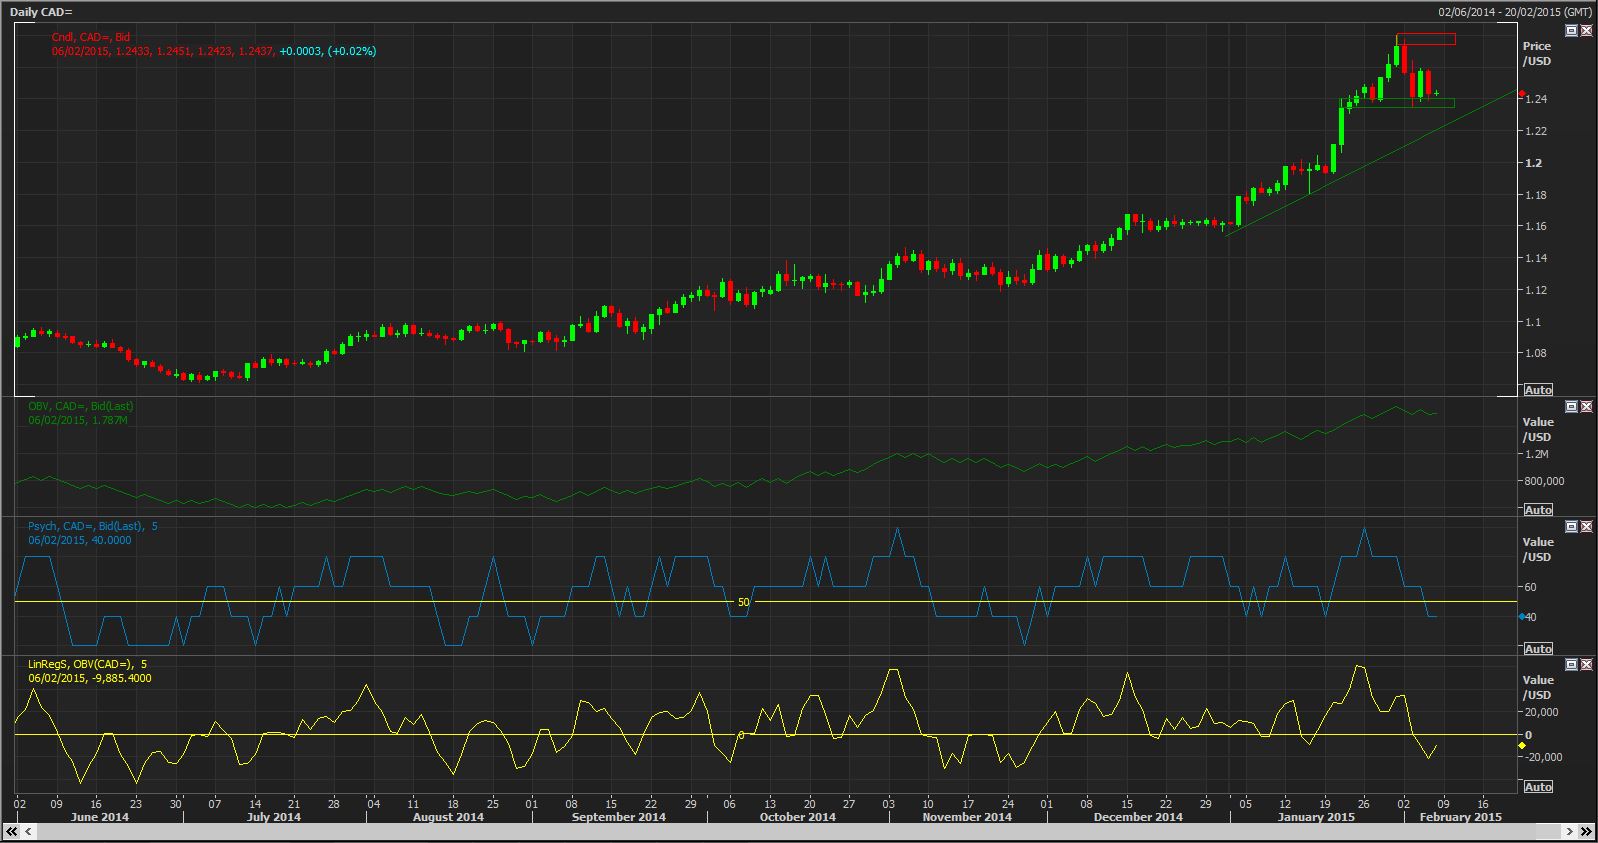Click the June 2014 month label
Viewport: 1598px width, 843px height.
click(x=100, y=817)
